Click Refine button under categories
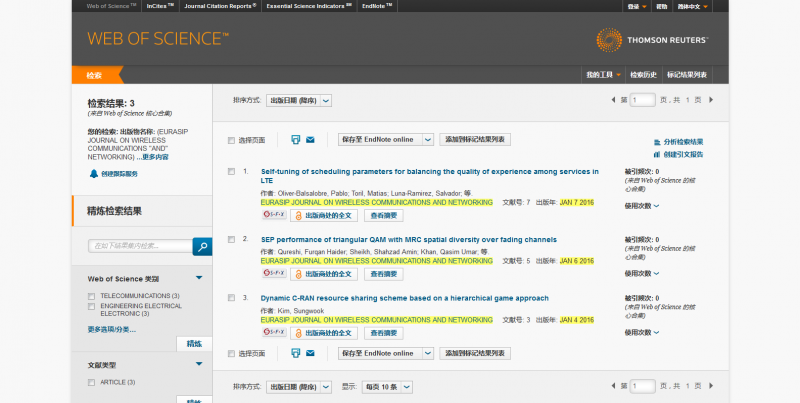 pyautogui.click(x=194, y=344)
